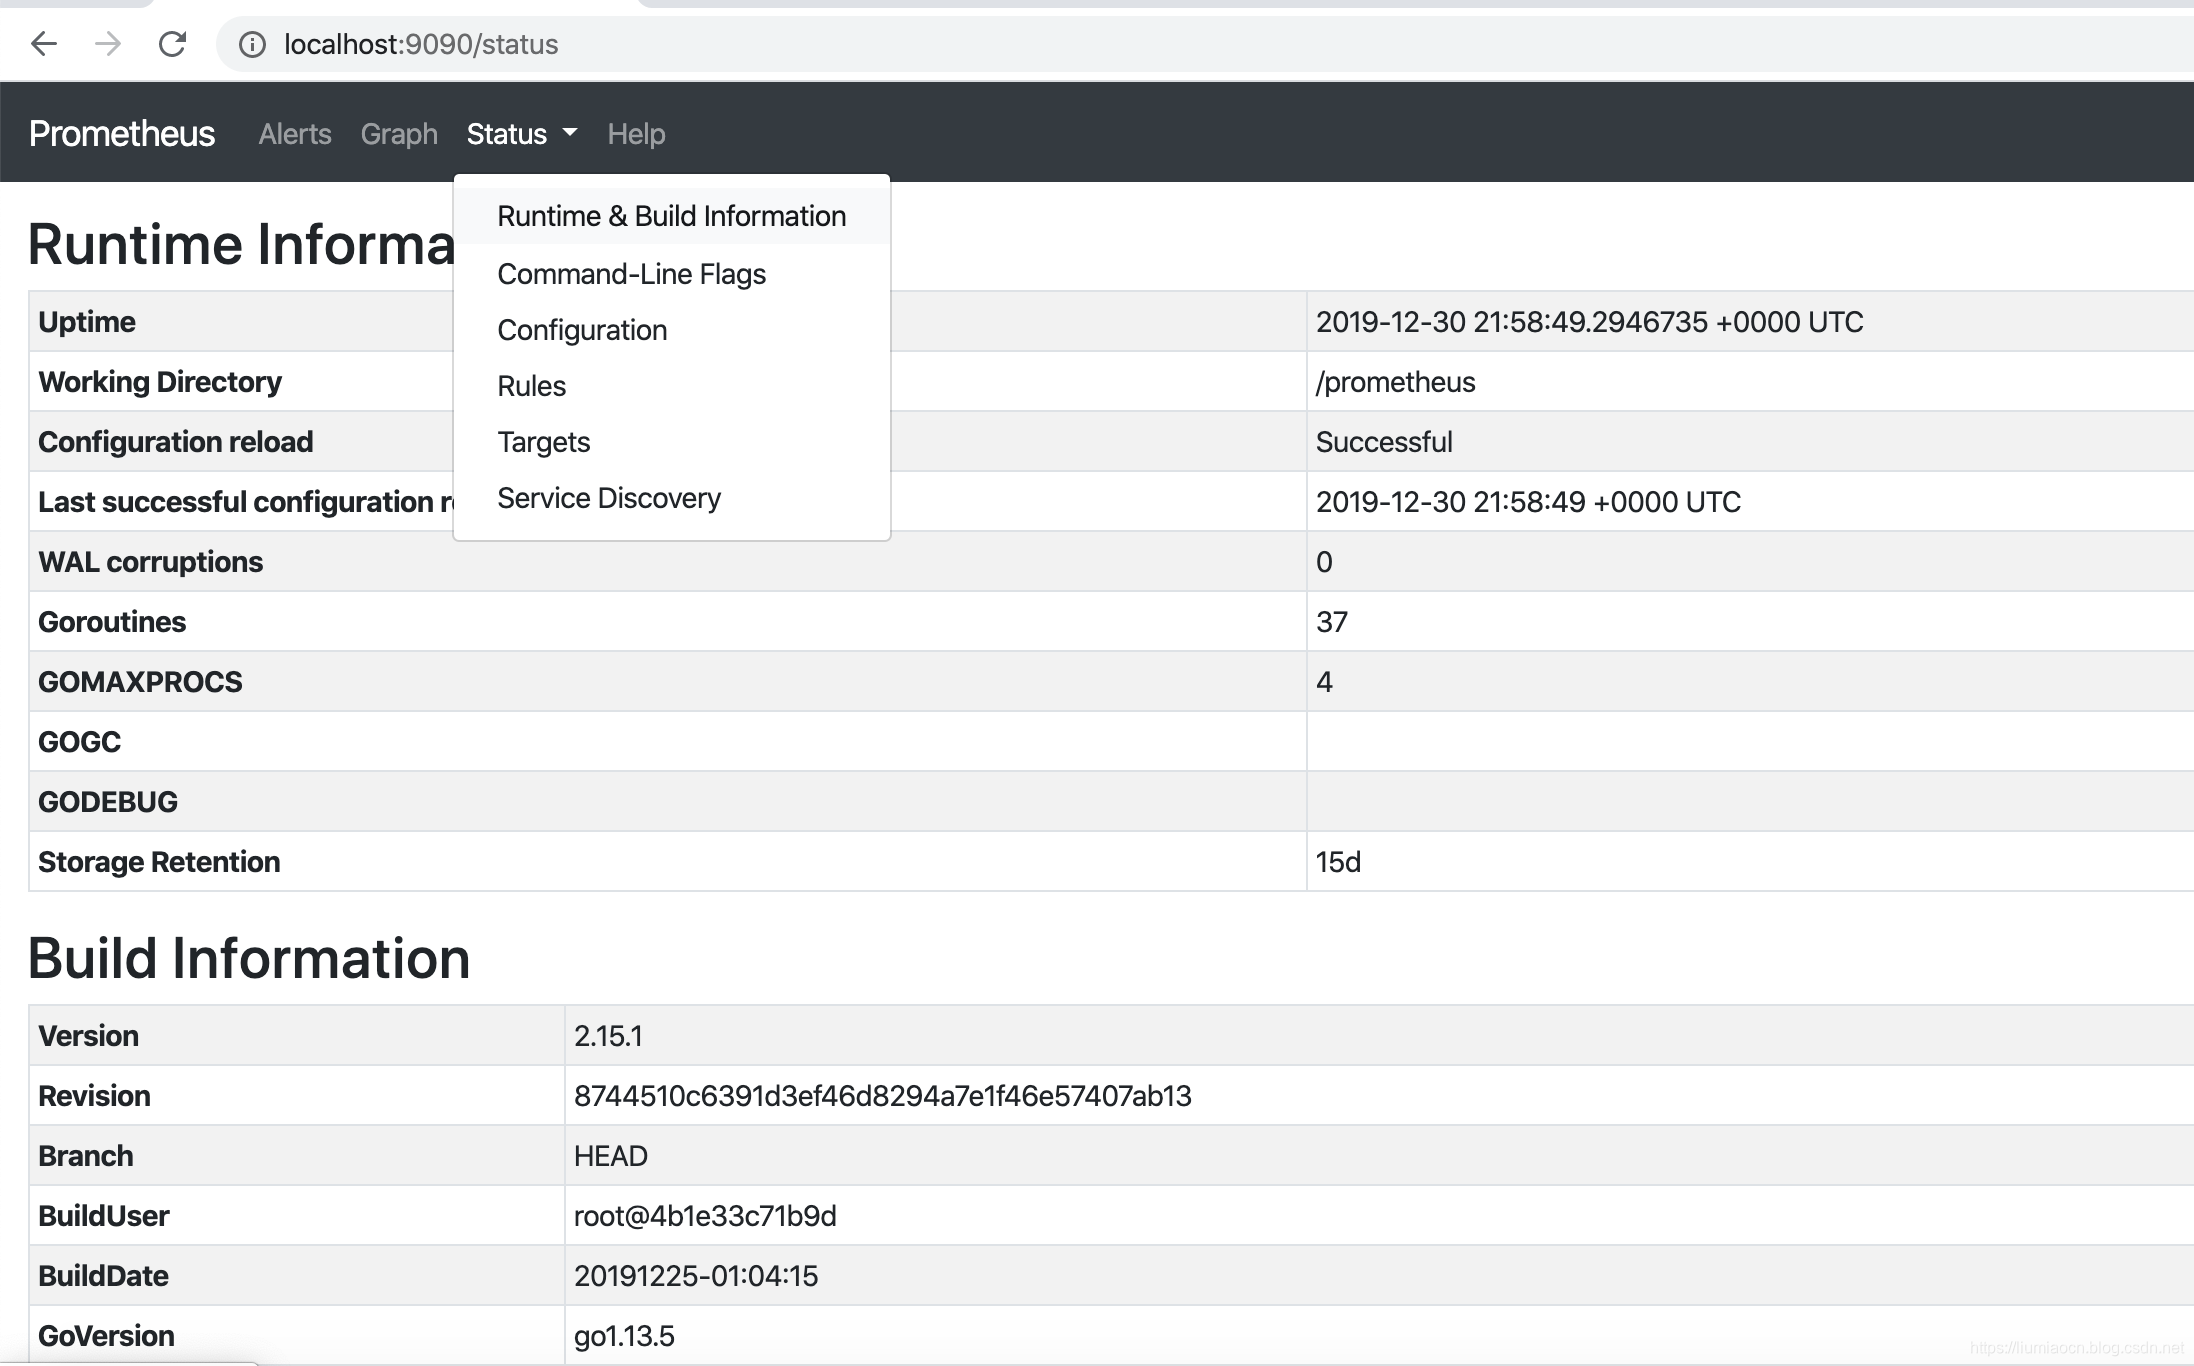
Task: Click the Storage Retention label
Action: pyautogui.click(x=159, y=862)
